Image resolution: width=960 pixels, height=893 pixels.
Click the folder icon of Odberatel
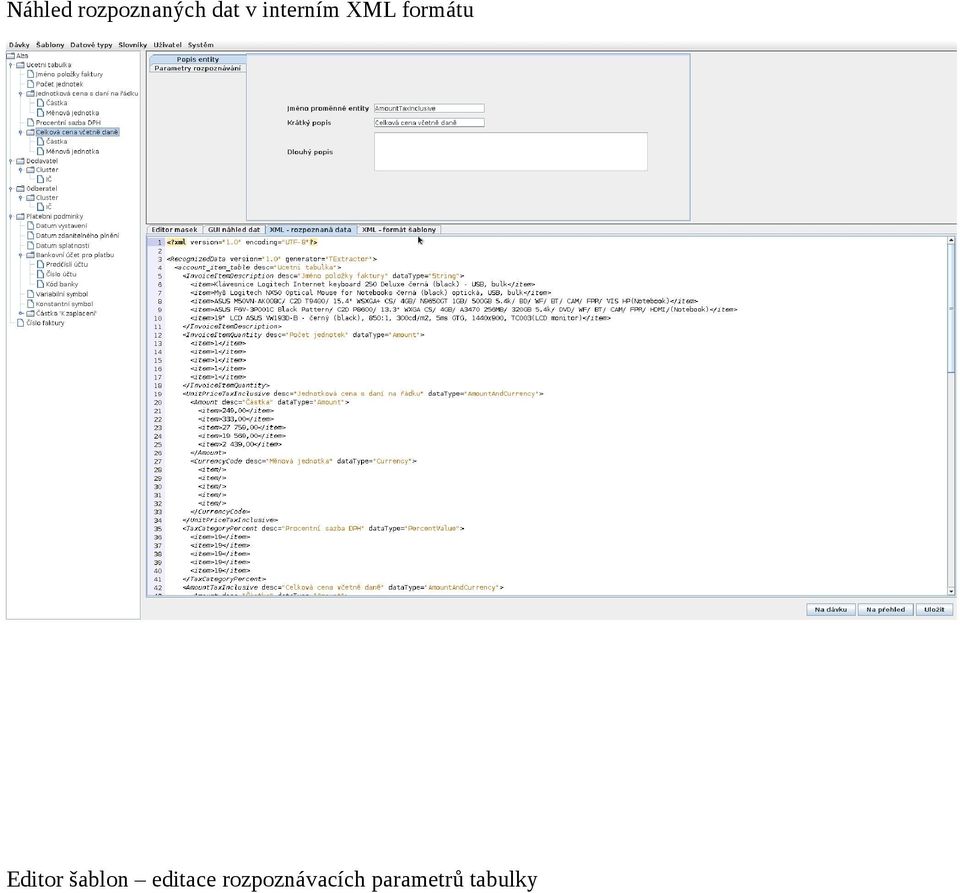(x=20, y=189)
